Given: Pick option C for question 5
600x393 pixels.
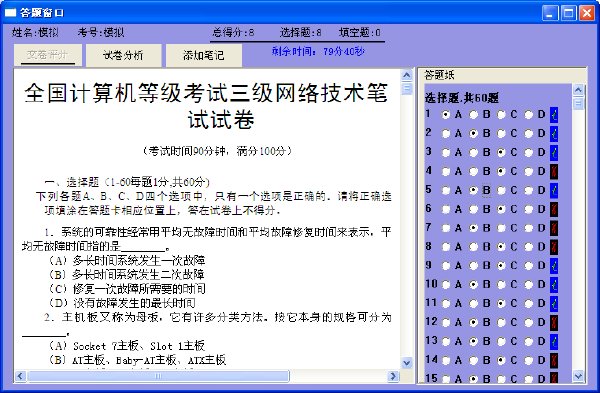Looking at the screenshot, I should [x=501, y=190].
